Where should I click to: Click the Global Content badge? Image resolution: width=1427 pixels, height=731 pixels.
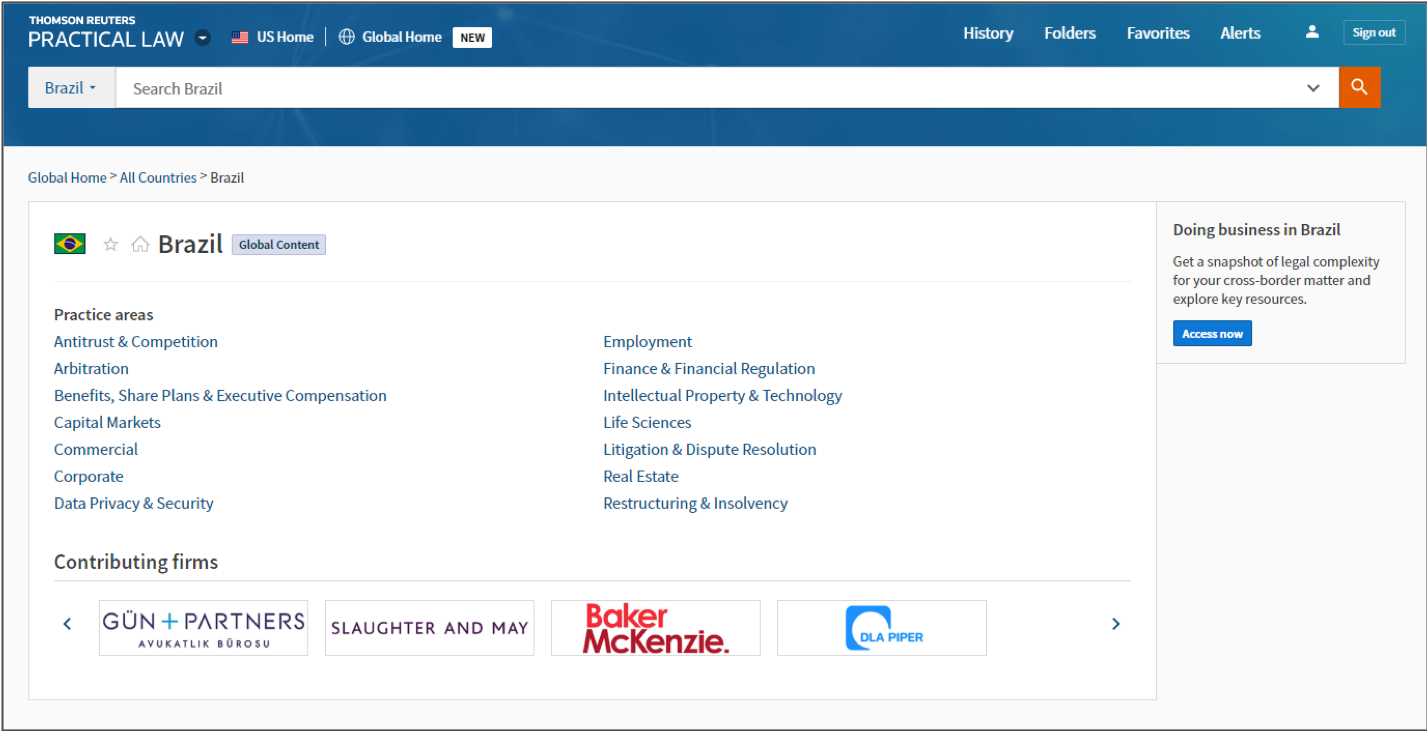pyautogui.click(x=279, y=244)
